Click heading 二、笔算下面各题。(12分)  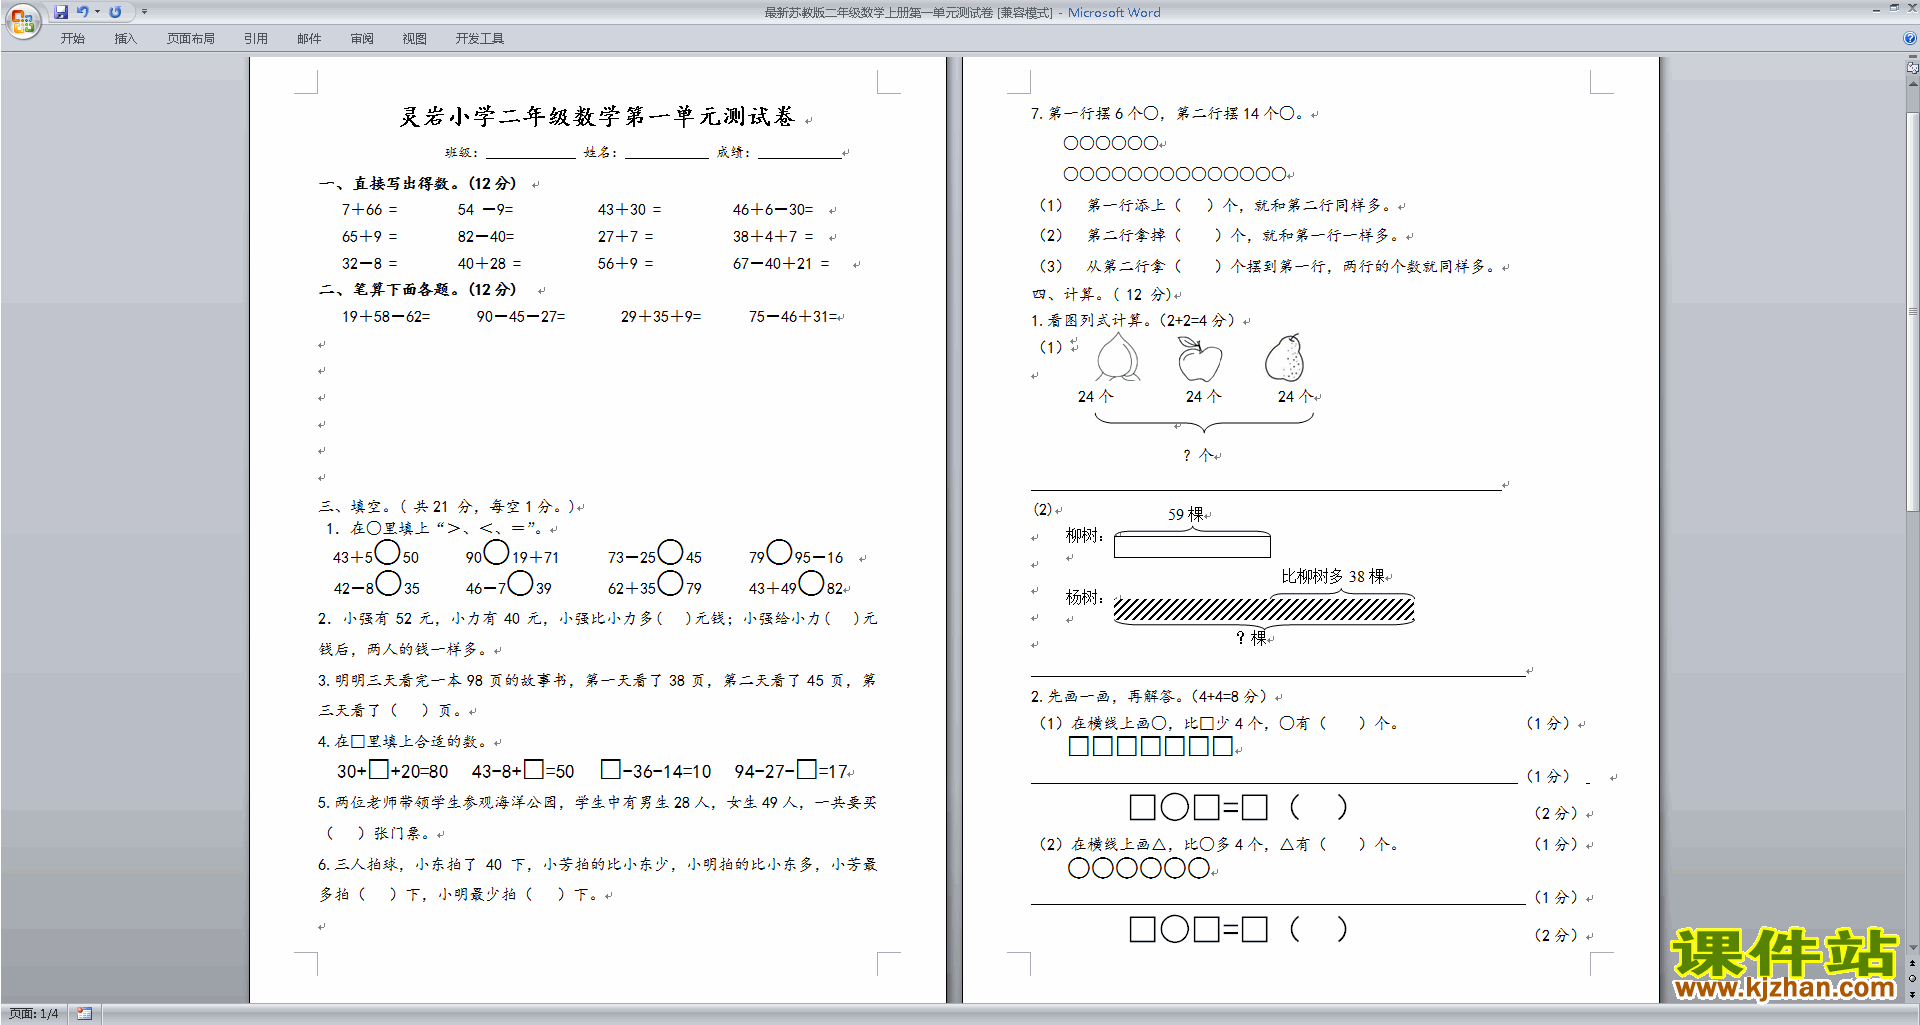[x=418, y=290]
